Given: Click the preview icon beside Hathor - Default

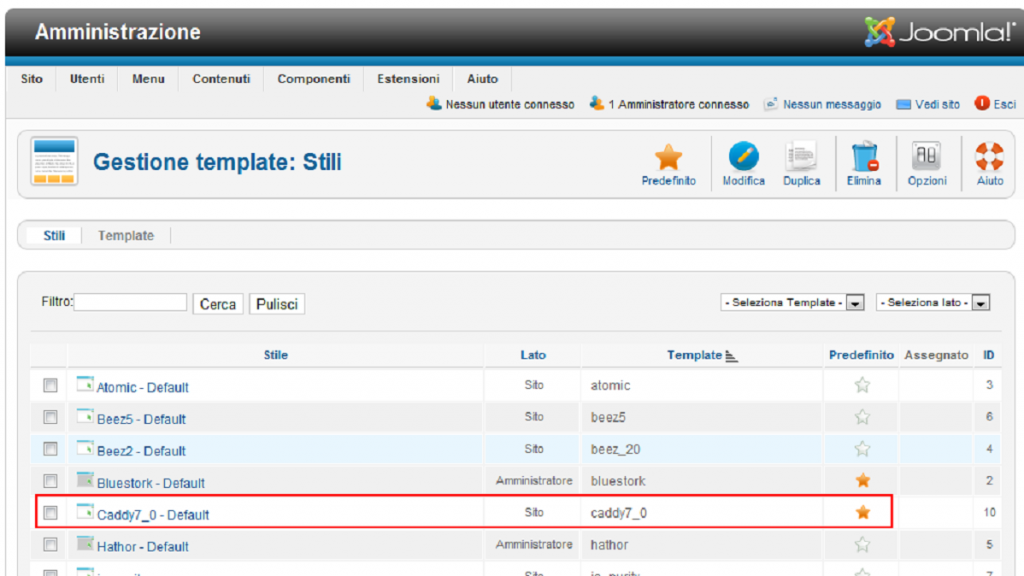Looking at the screenshot, I should (85, 543).
